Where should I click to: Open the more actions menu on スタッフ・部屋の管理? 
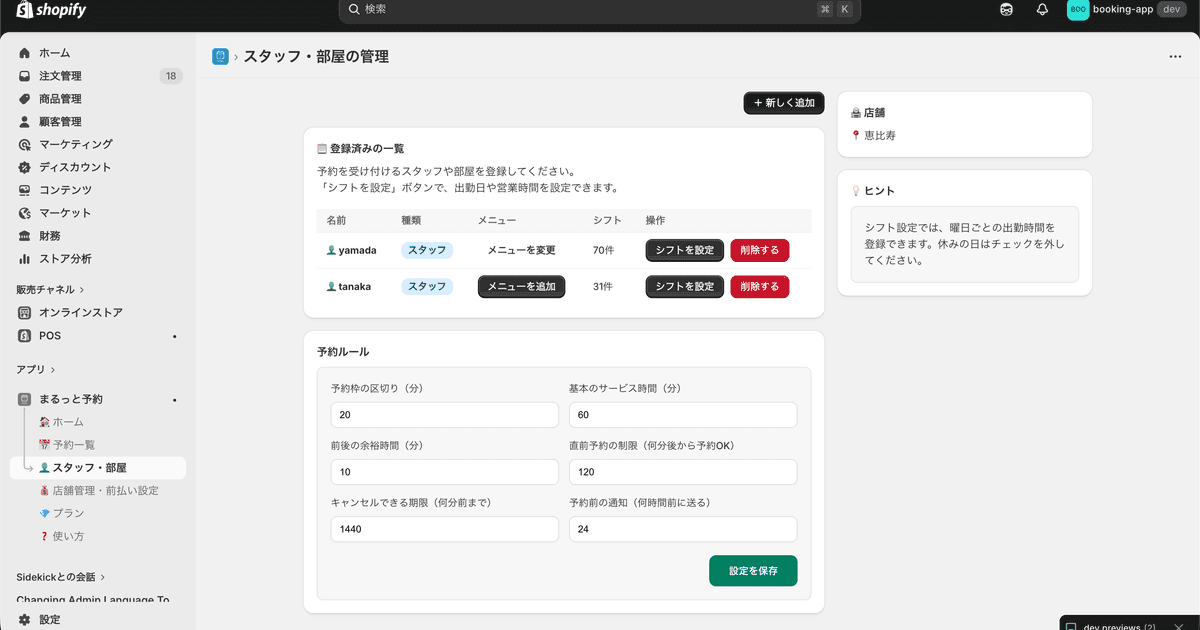(x=1175, y=56)
